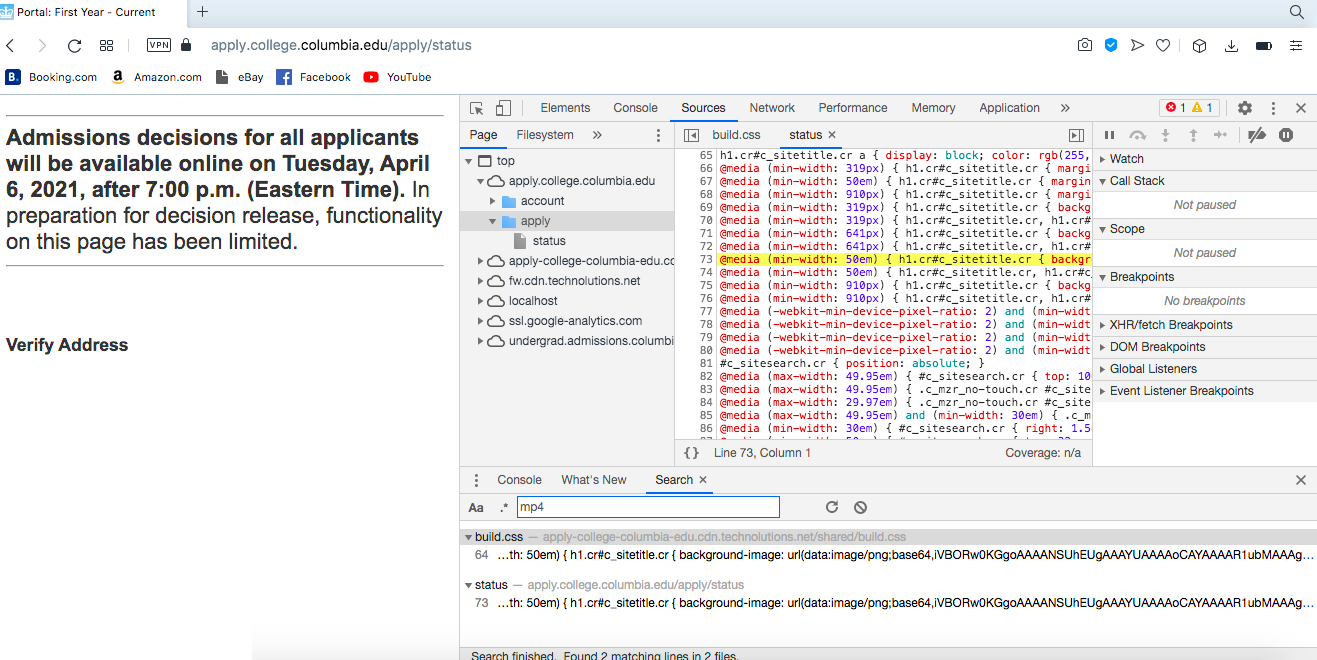
Task: Switch to the Network tab
Action: coord(772,108)
